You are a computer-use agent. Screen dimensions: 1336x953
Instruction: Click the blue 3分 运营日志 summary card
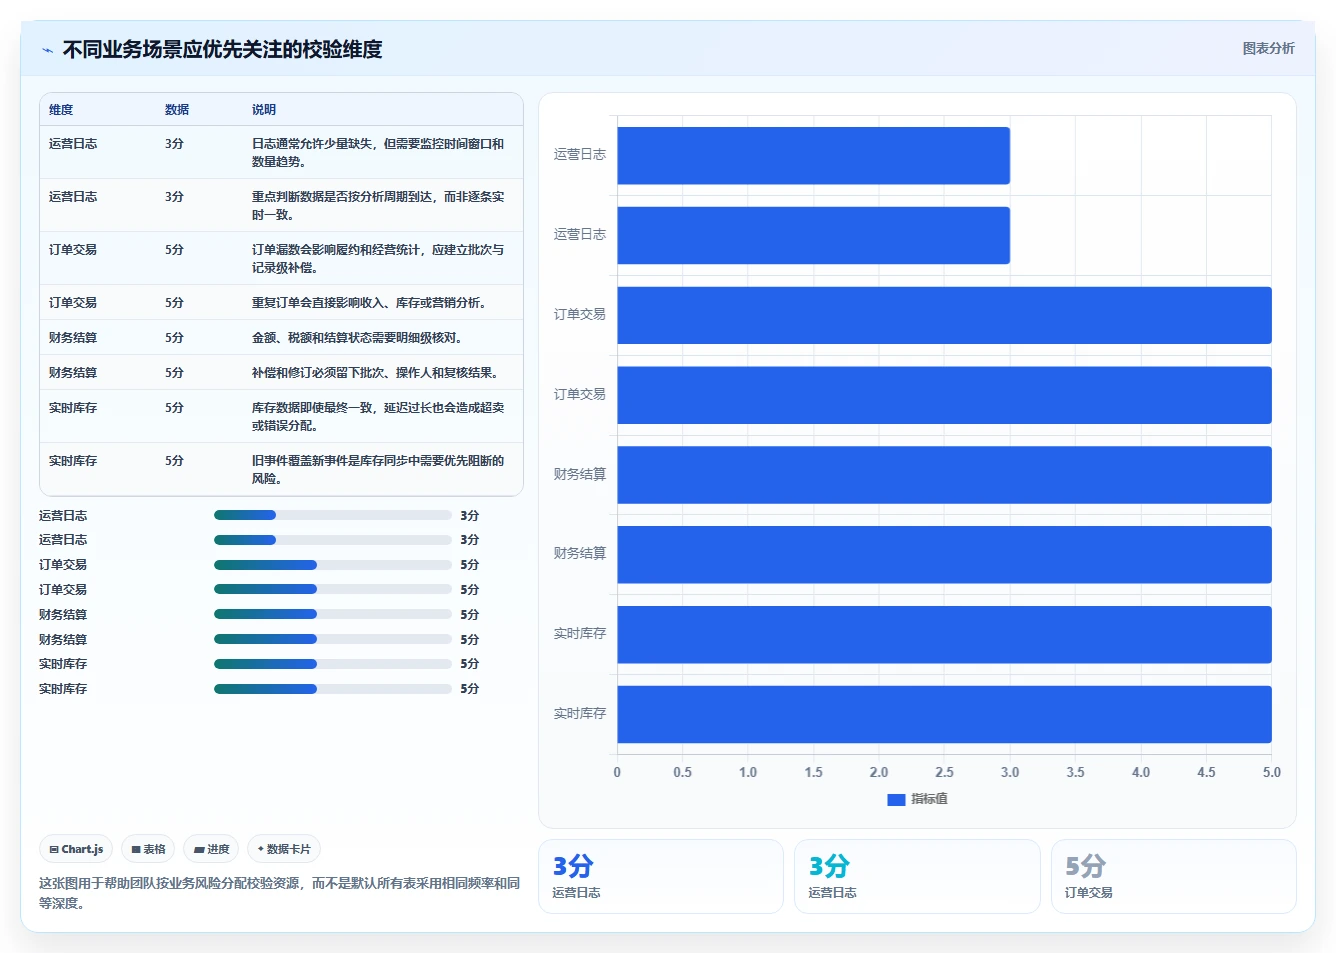pyautogui.click(x=661, y=876)
